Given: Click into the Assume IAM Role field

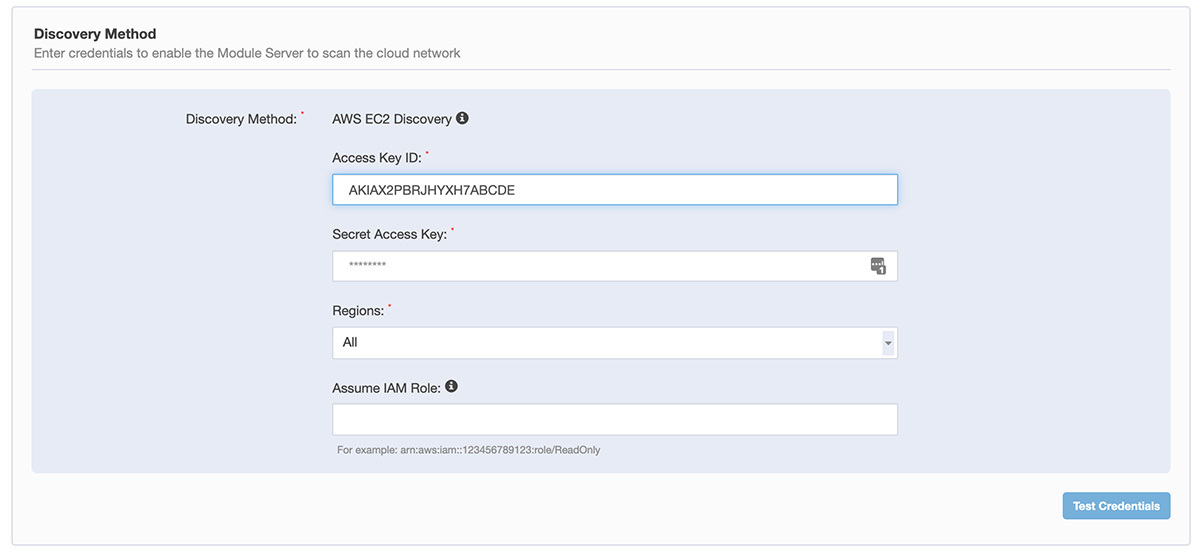Looking at the screenshot, I should click(x=615, y=419).
